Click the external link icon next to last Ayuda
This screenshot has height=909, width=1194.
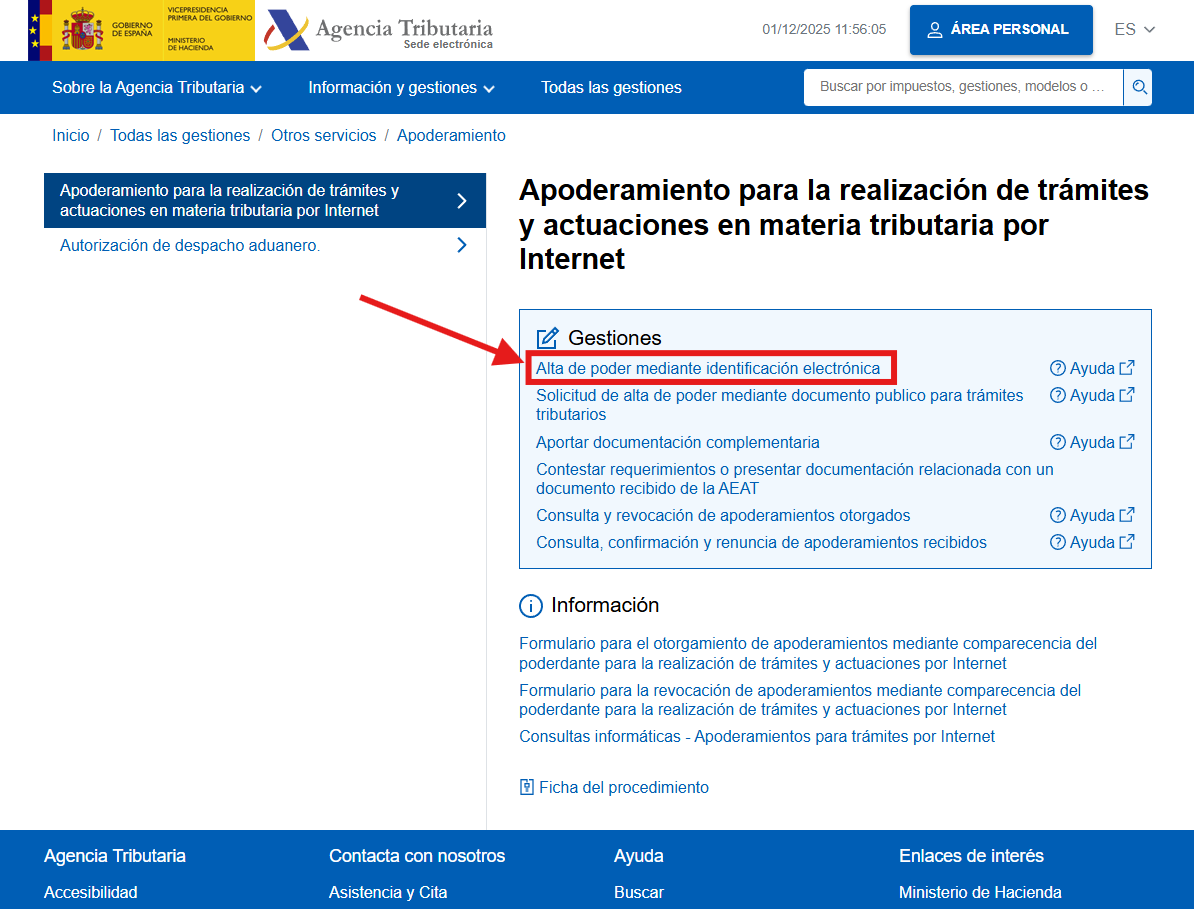[x=1128, y=541]
